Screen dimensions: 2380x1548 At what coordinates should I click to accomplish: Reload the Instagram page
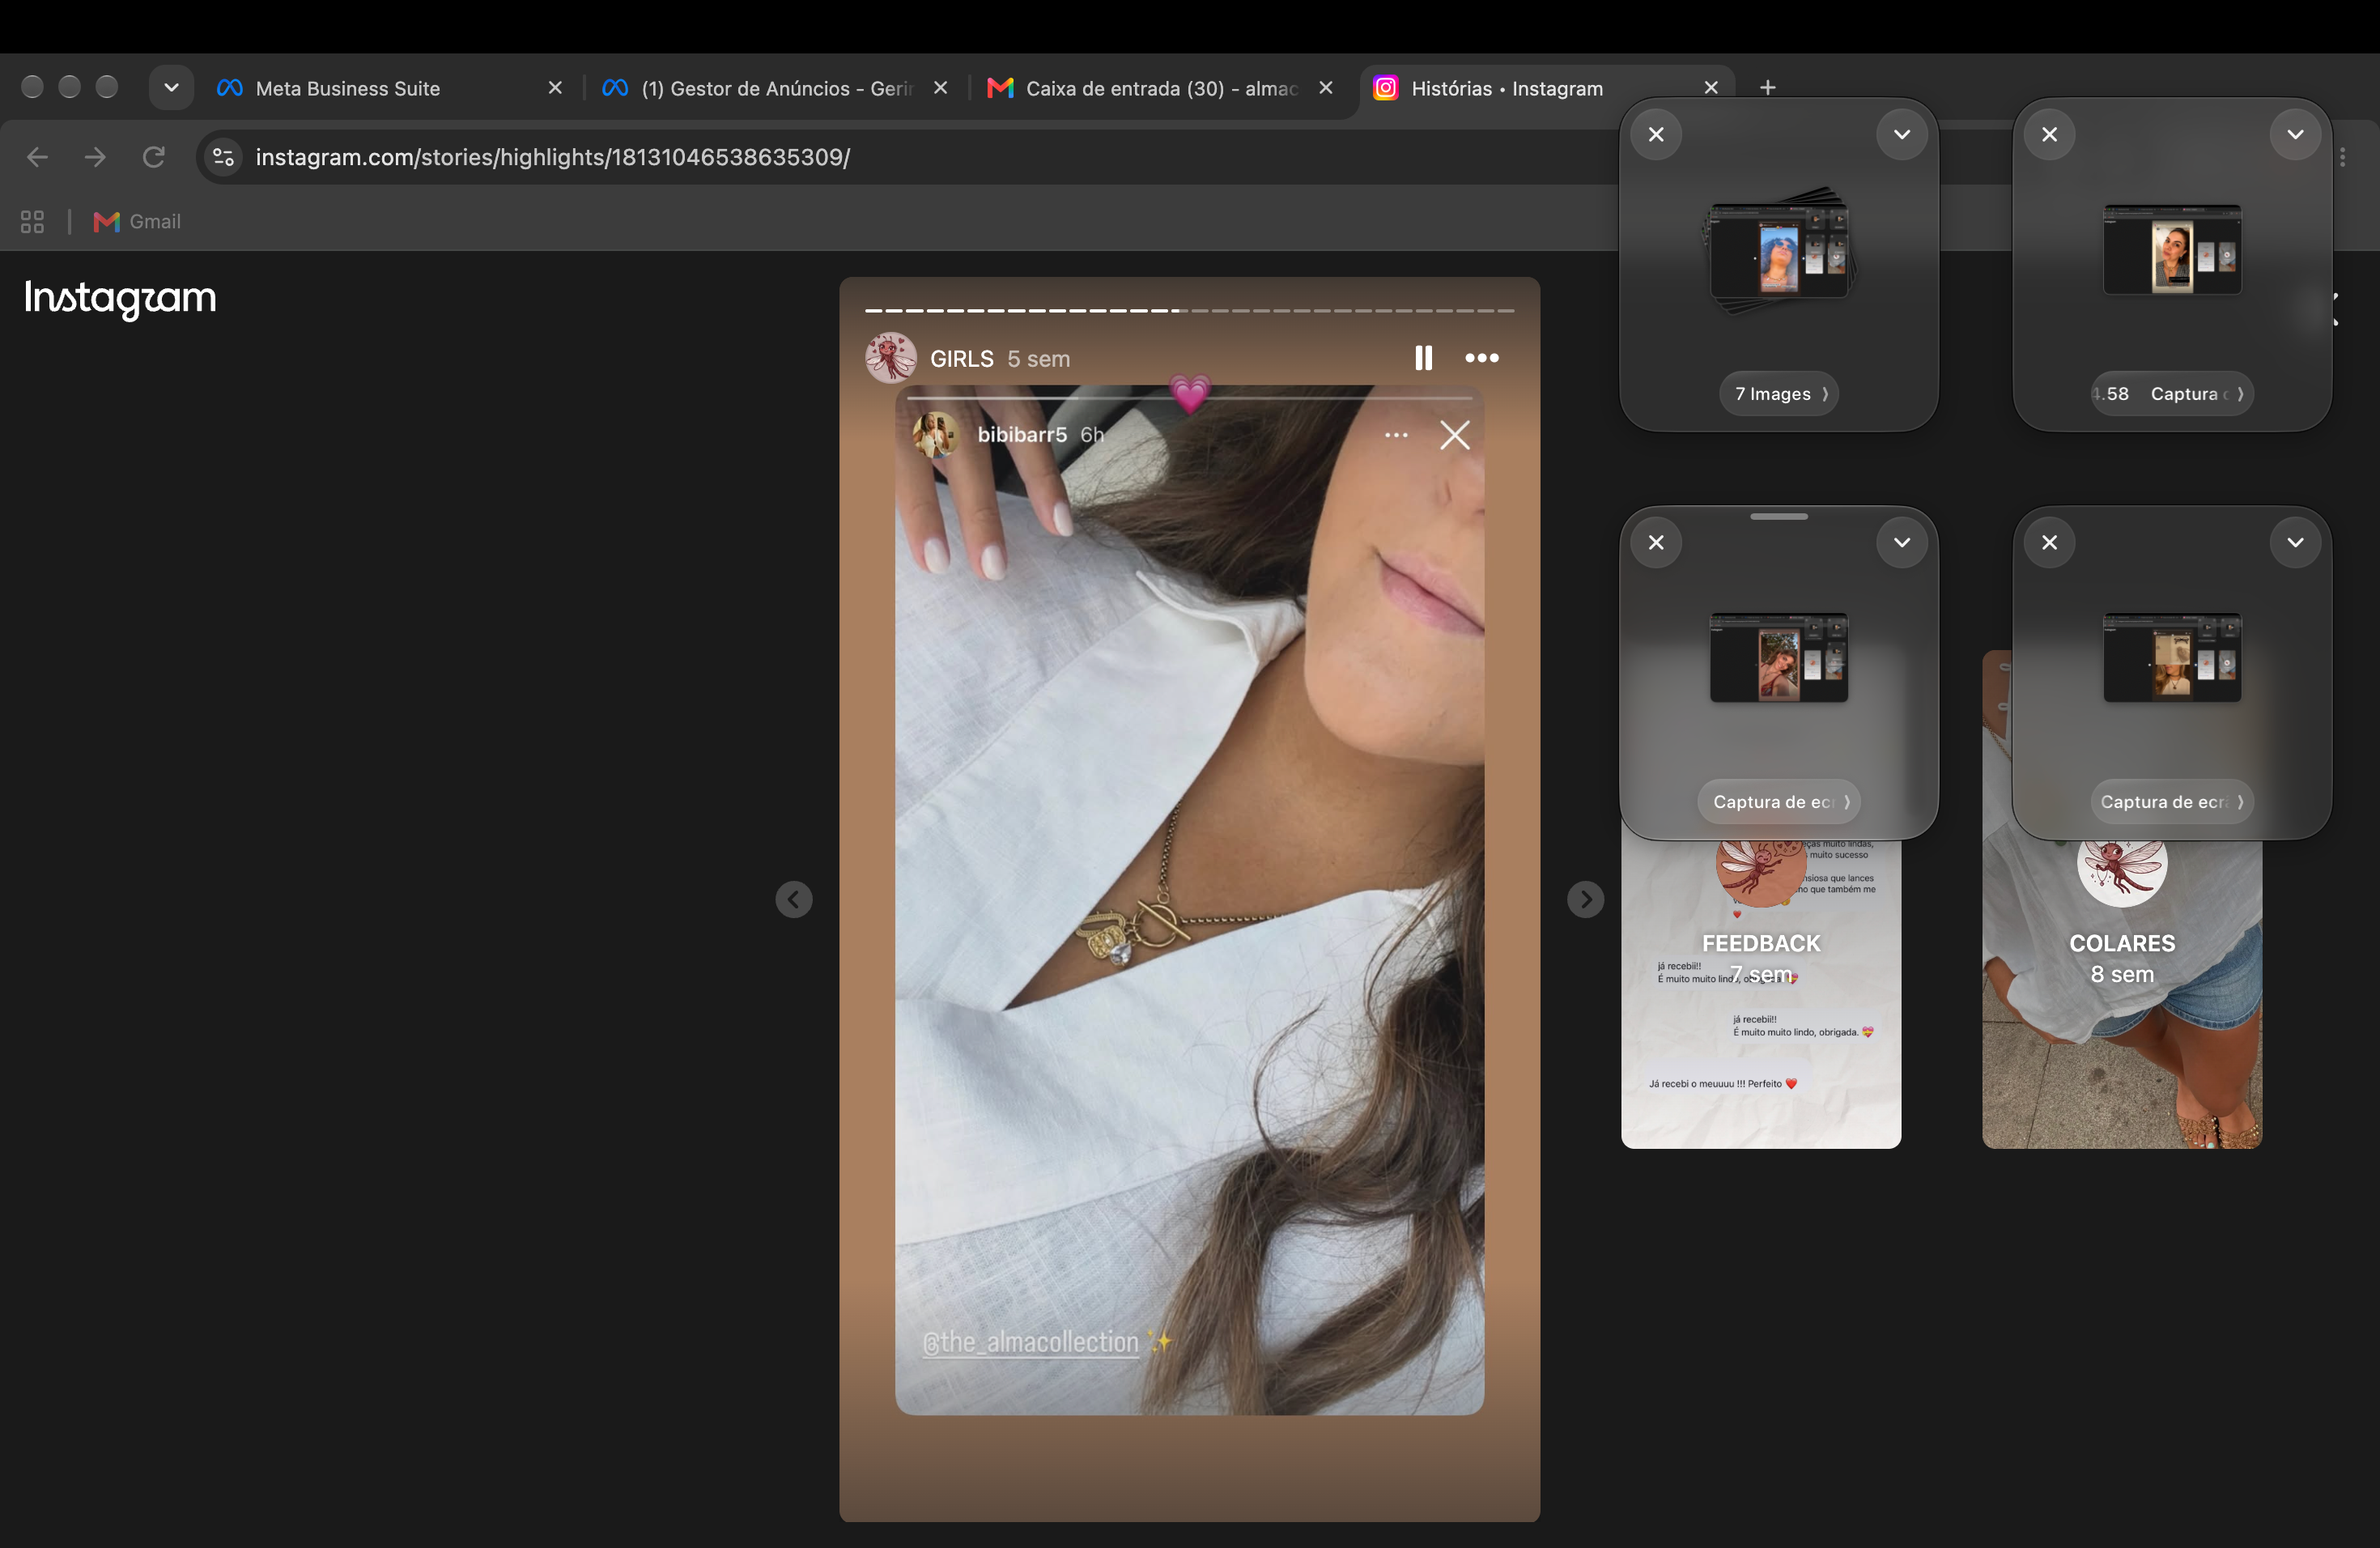tap(153, 157)
